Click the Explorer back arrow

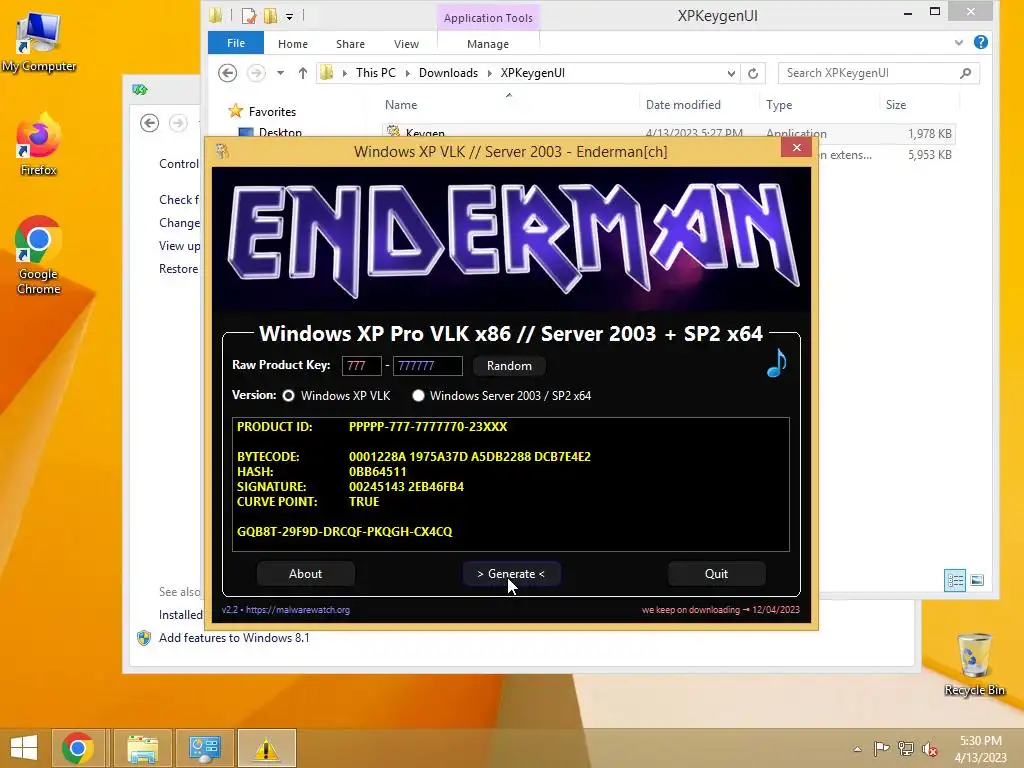point(227,72)
